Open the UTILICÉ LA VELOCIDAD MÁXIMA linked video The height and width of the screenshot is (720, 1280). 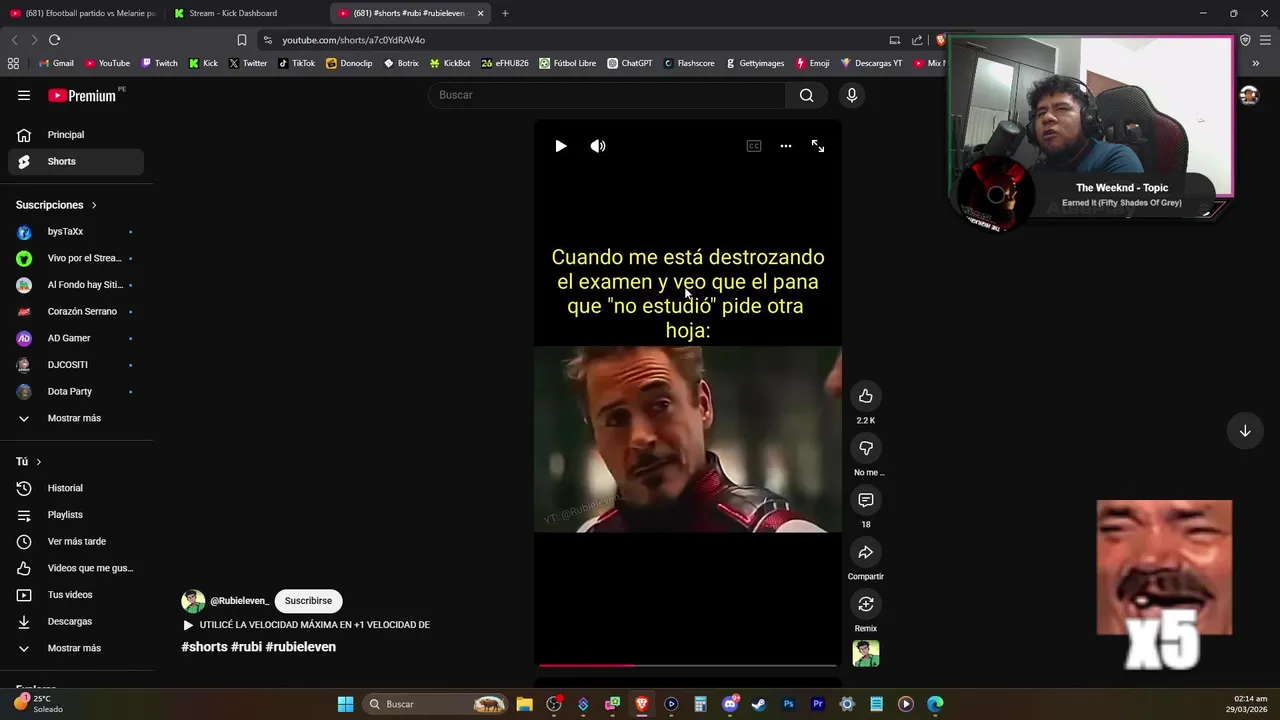click(x=306, y=625)
